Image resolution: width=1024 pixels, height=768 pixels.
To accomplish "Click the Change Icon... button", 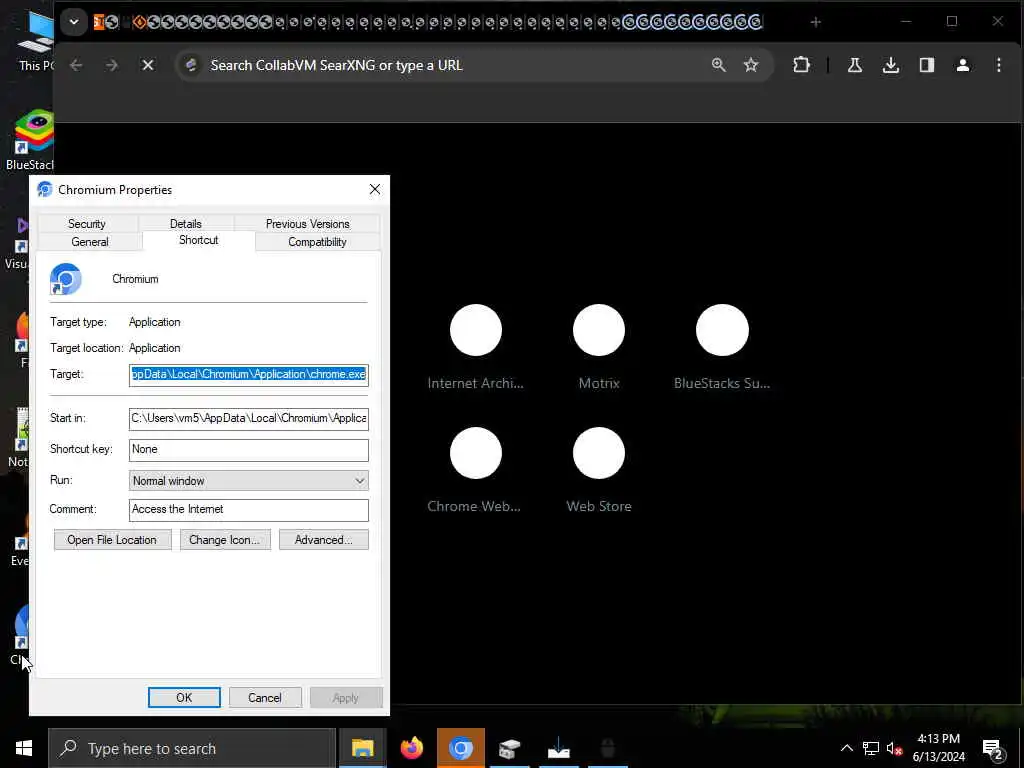I will pos(225,540).
